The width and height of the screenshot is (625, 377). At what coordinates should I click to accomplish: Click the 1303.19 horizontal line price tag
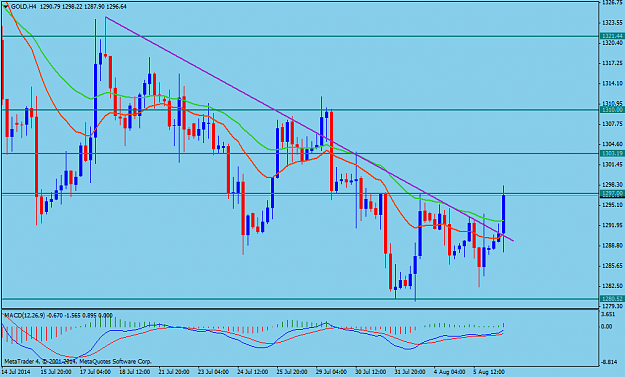pyautogui.click(x=611, y=153)
